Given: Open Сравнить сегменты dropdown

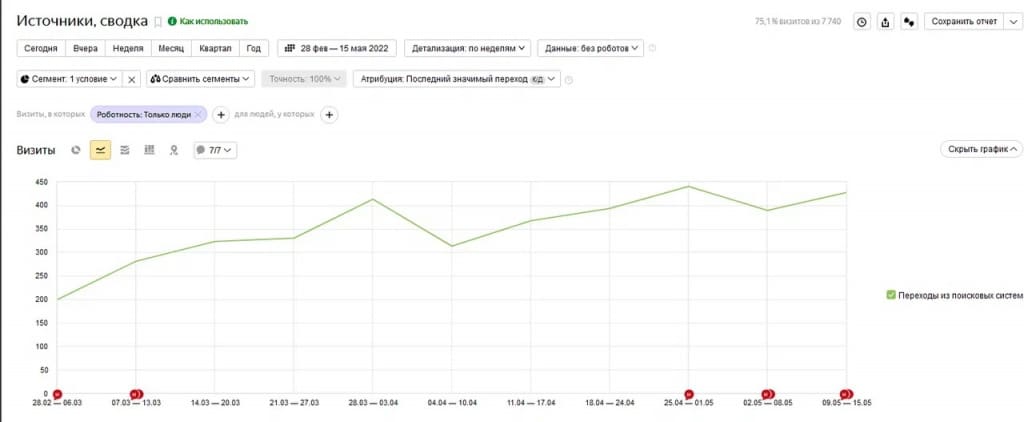Looking at the screenshot, I should tap(200, 79).
